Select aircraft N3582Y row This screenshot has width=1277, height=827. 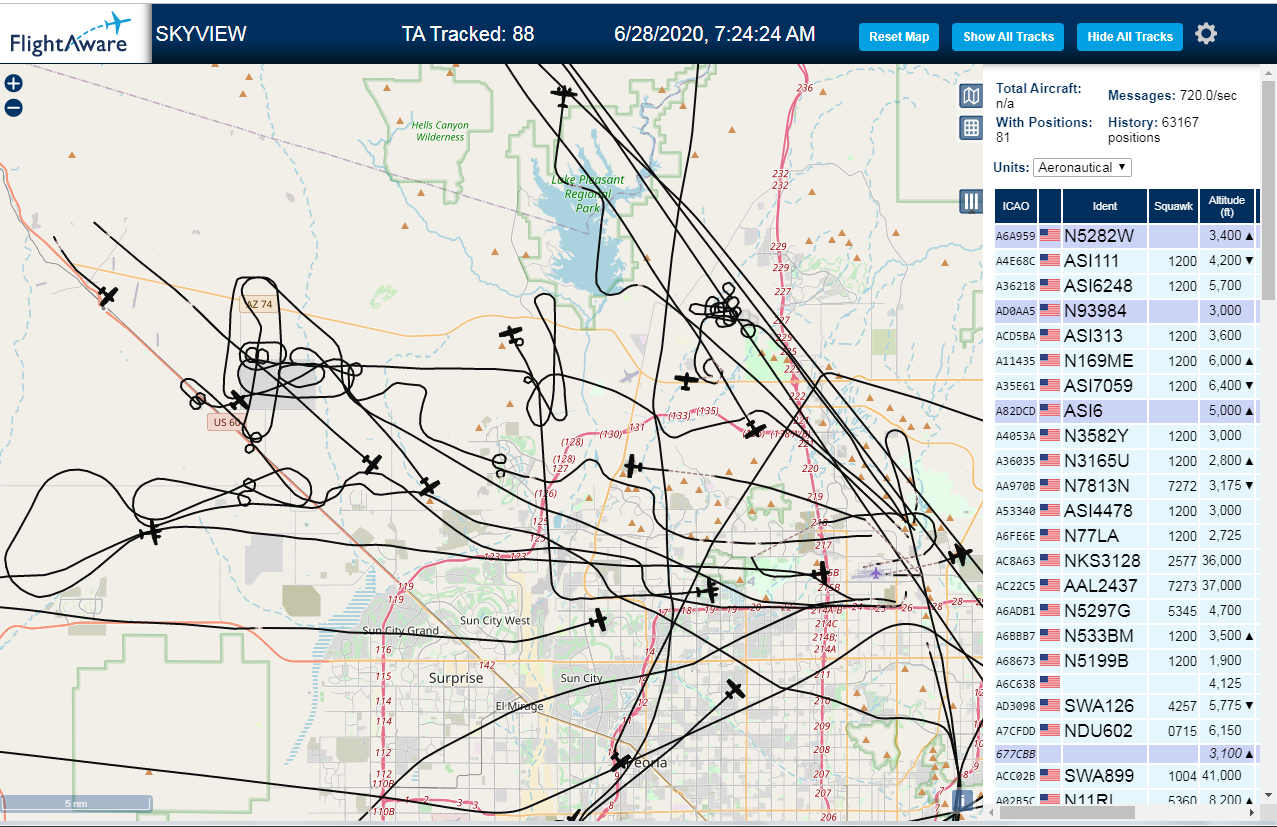coord(1125,436)
